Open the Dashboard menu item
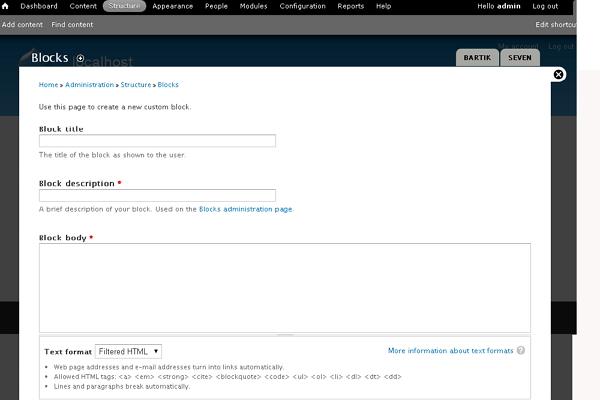Image resolution: width=600 pixels, height=400 pixels. (x=39, y=6)
